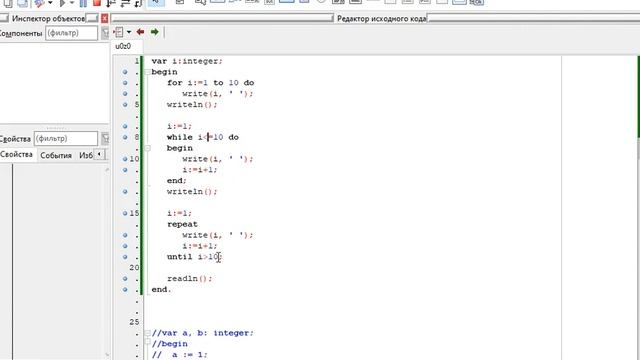The width and height of the screenshot is (640, 360).
Task: Click the filter funnel beside the Компоненты field
Action: click(105, 33)
